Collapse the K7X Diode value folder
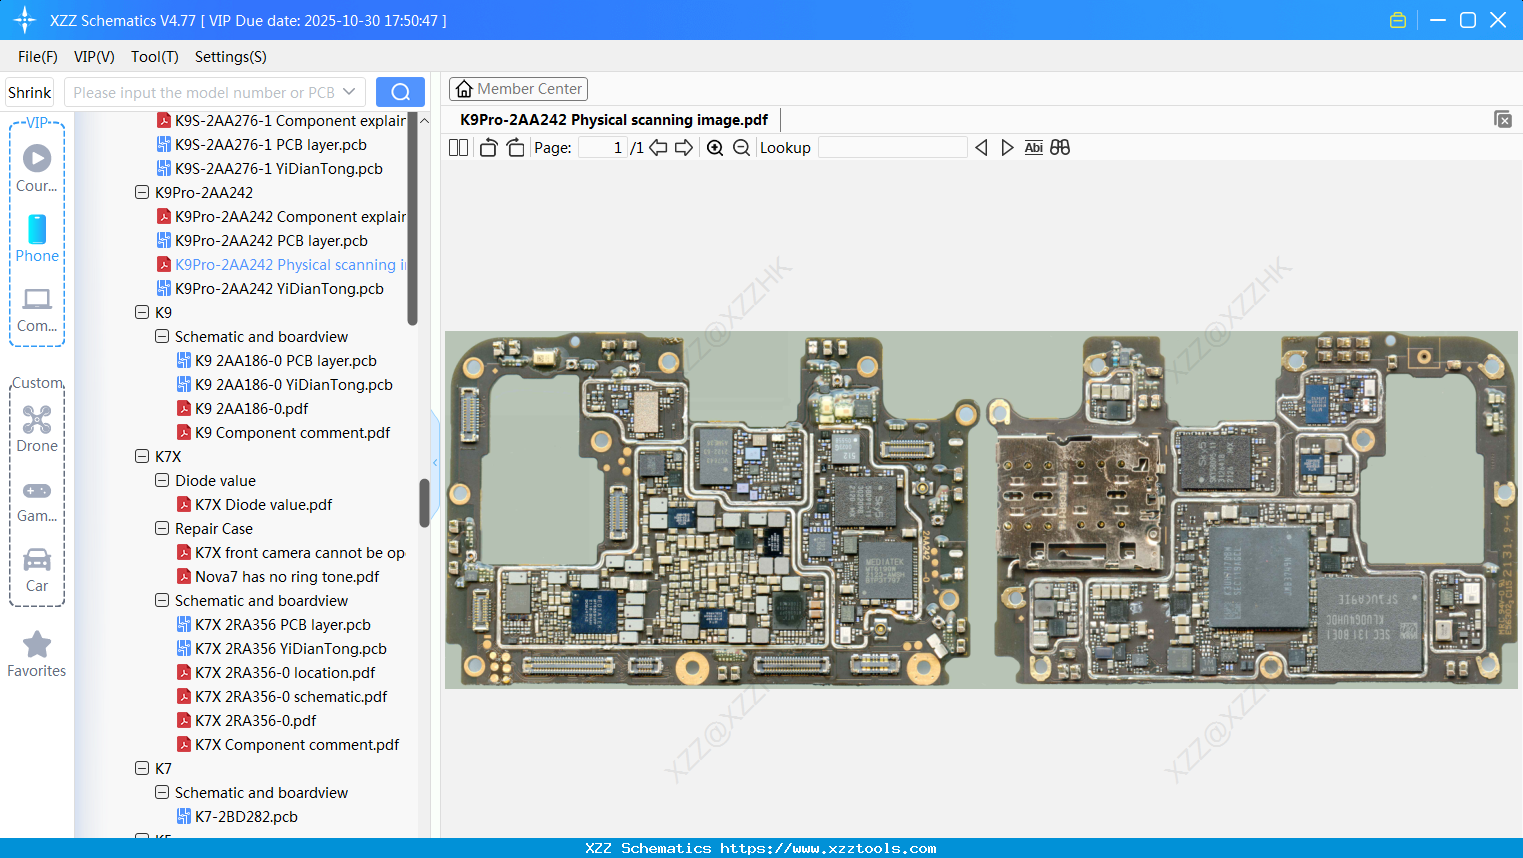Image resolution: width=1523 pixels, height=858 pixels. [162, 481]
